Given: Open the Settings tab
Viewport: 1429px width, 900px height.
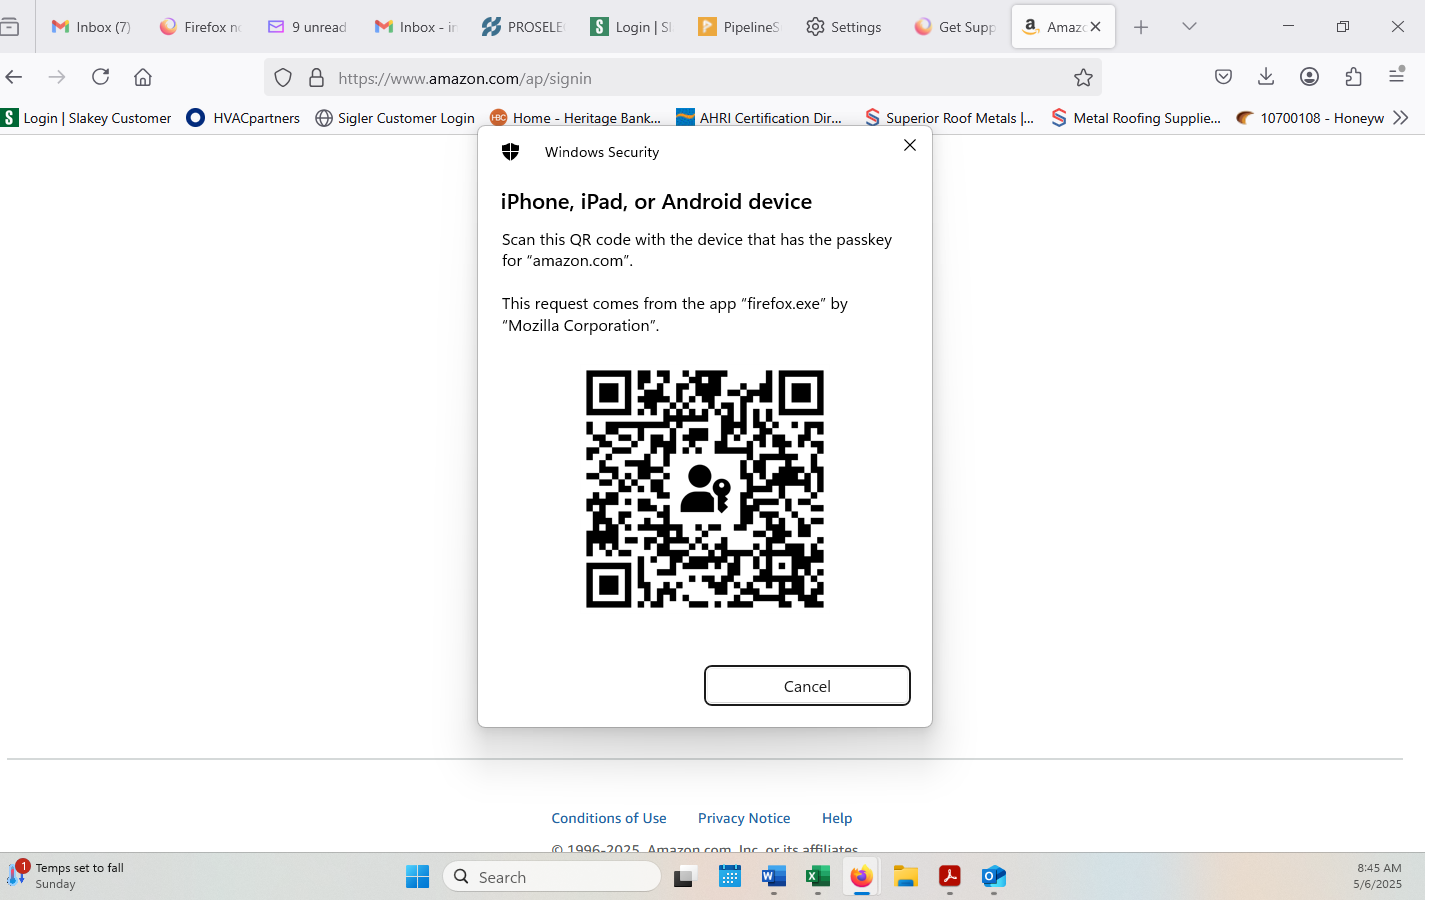Looking at the screenshot, I should (x=846, y=27).
